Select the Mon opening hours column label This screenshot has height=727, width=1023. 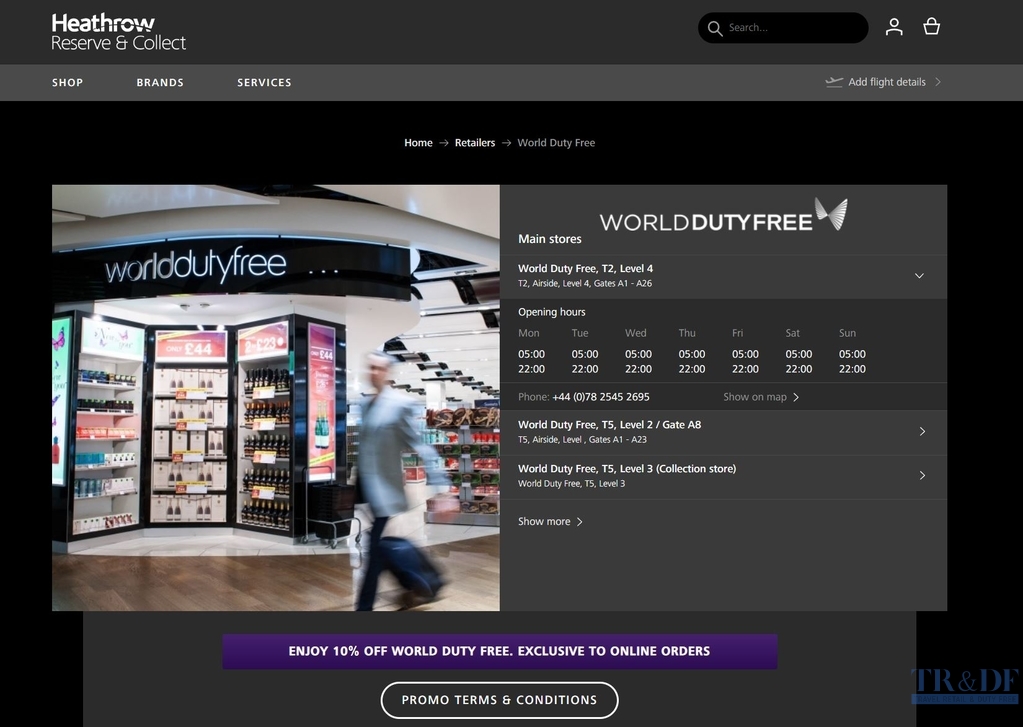coord(528,333)
